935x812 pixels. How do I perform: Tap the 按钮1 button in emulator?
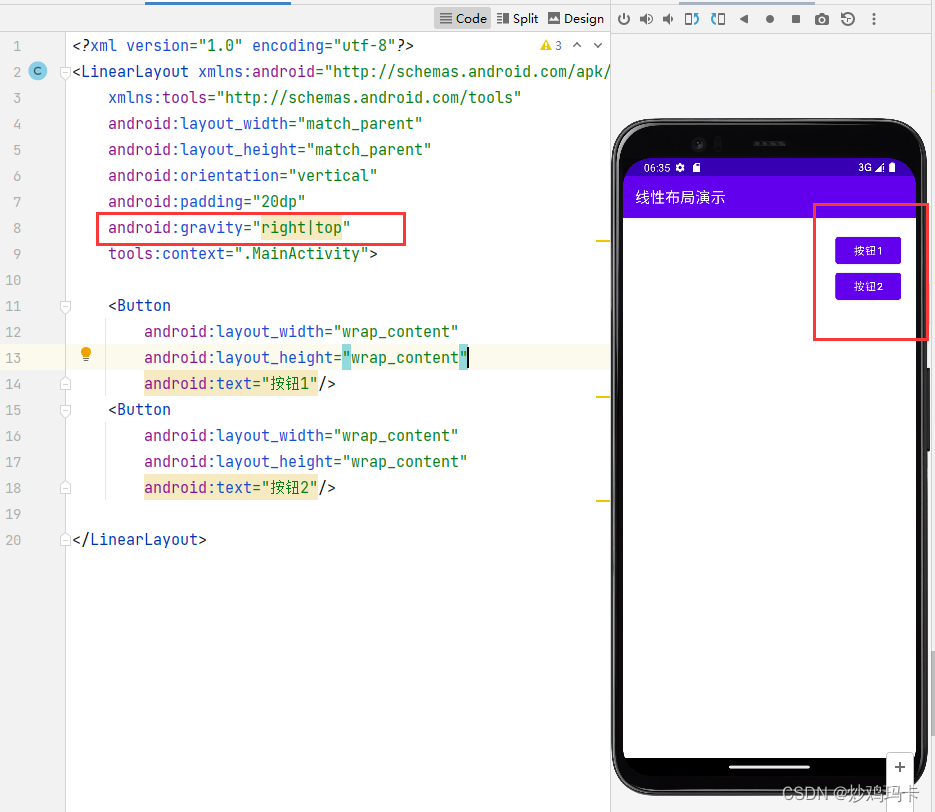pos(868,250)
